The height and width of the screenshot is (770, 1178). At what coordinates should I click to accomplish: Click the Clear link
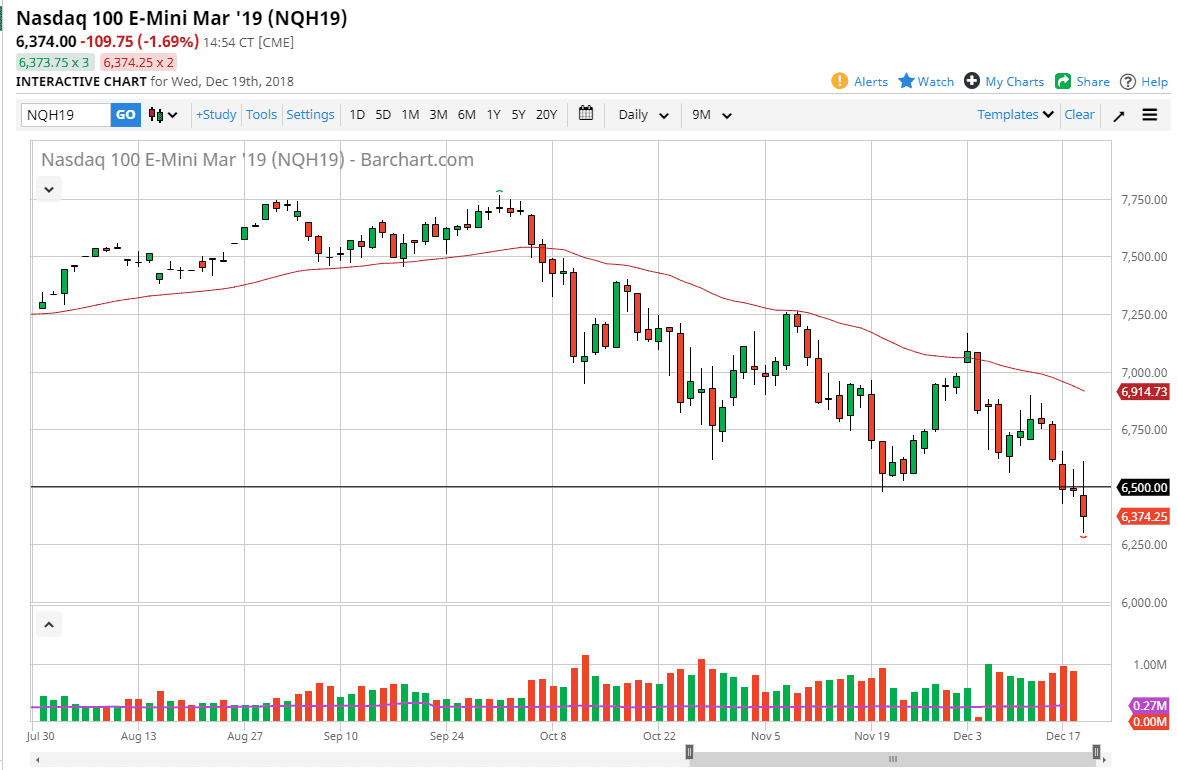coord(1079,114)
